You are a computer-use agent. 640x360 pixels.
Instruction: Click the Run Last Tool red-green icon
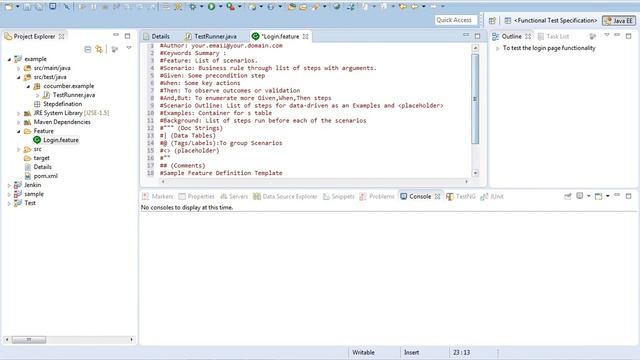(230, 7)
